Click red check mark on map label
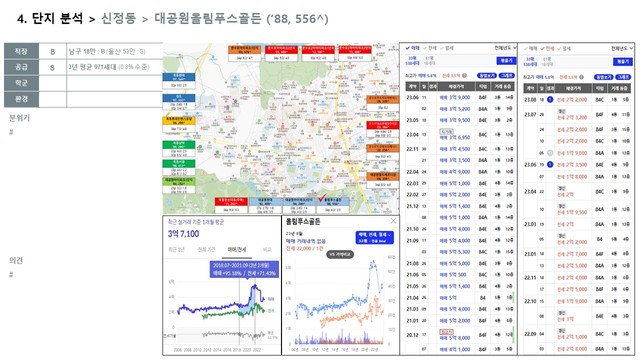The width and height of the screenshot is (640, 360). click(x=322, y=198)
